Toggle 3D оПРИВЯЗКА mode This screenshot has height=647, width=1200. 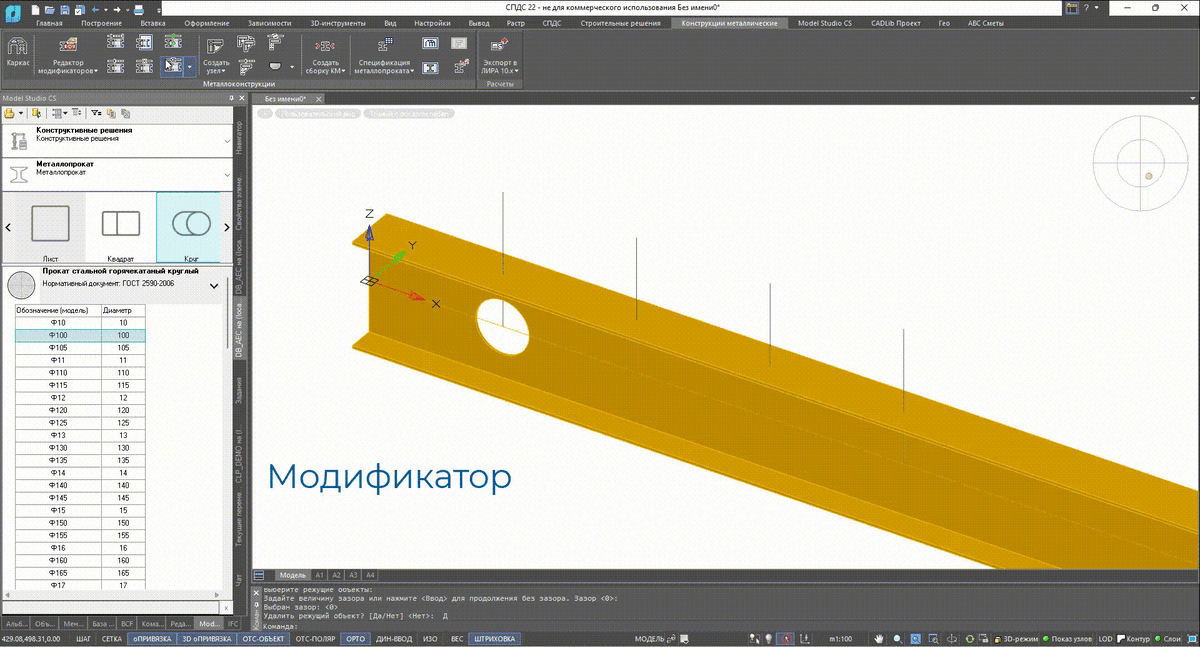click(x=206, y=638)
